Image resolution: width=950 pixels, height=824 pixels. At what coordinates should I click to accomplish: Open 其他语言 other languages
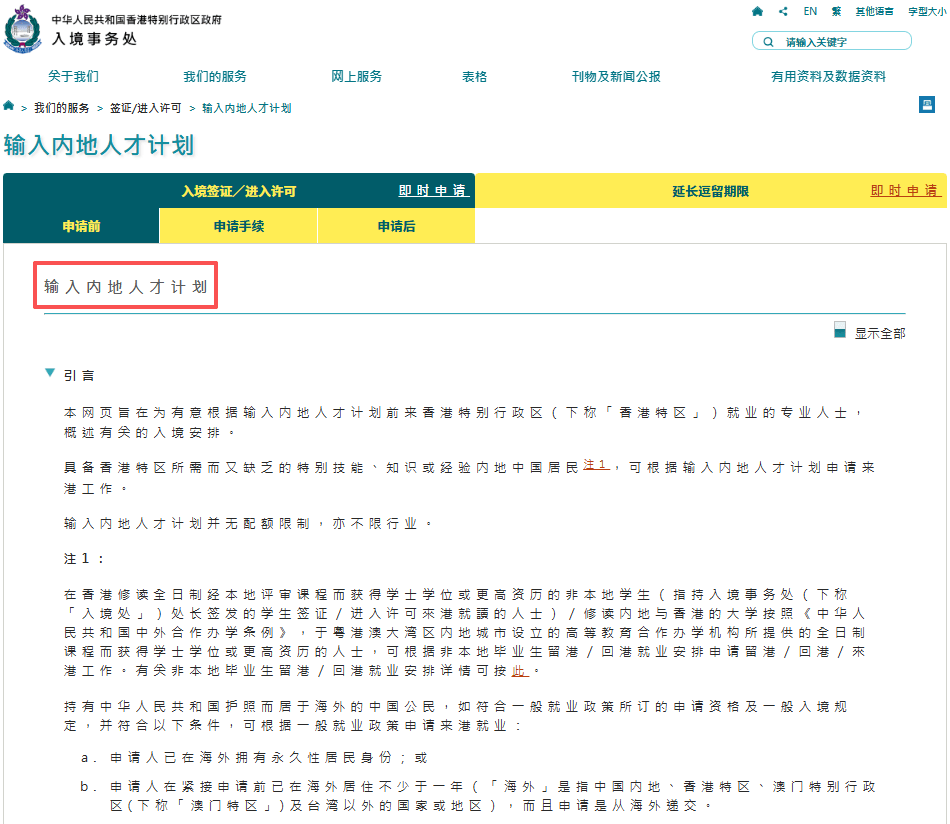click(x=874, y=11)
